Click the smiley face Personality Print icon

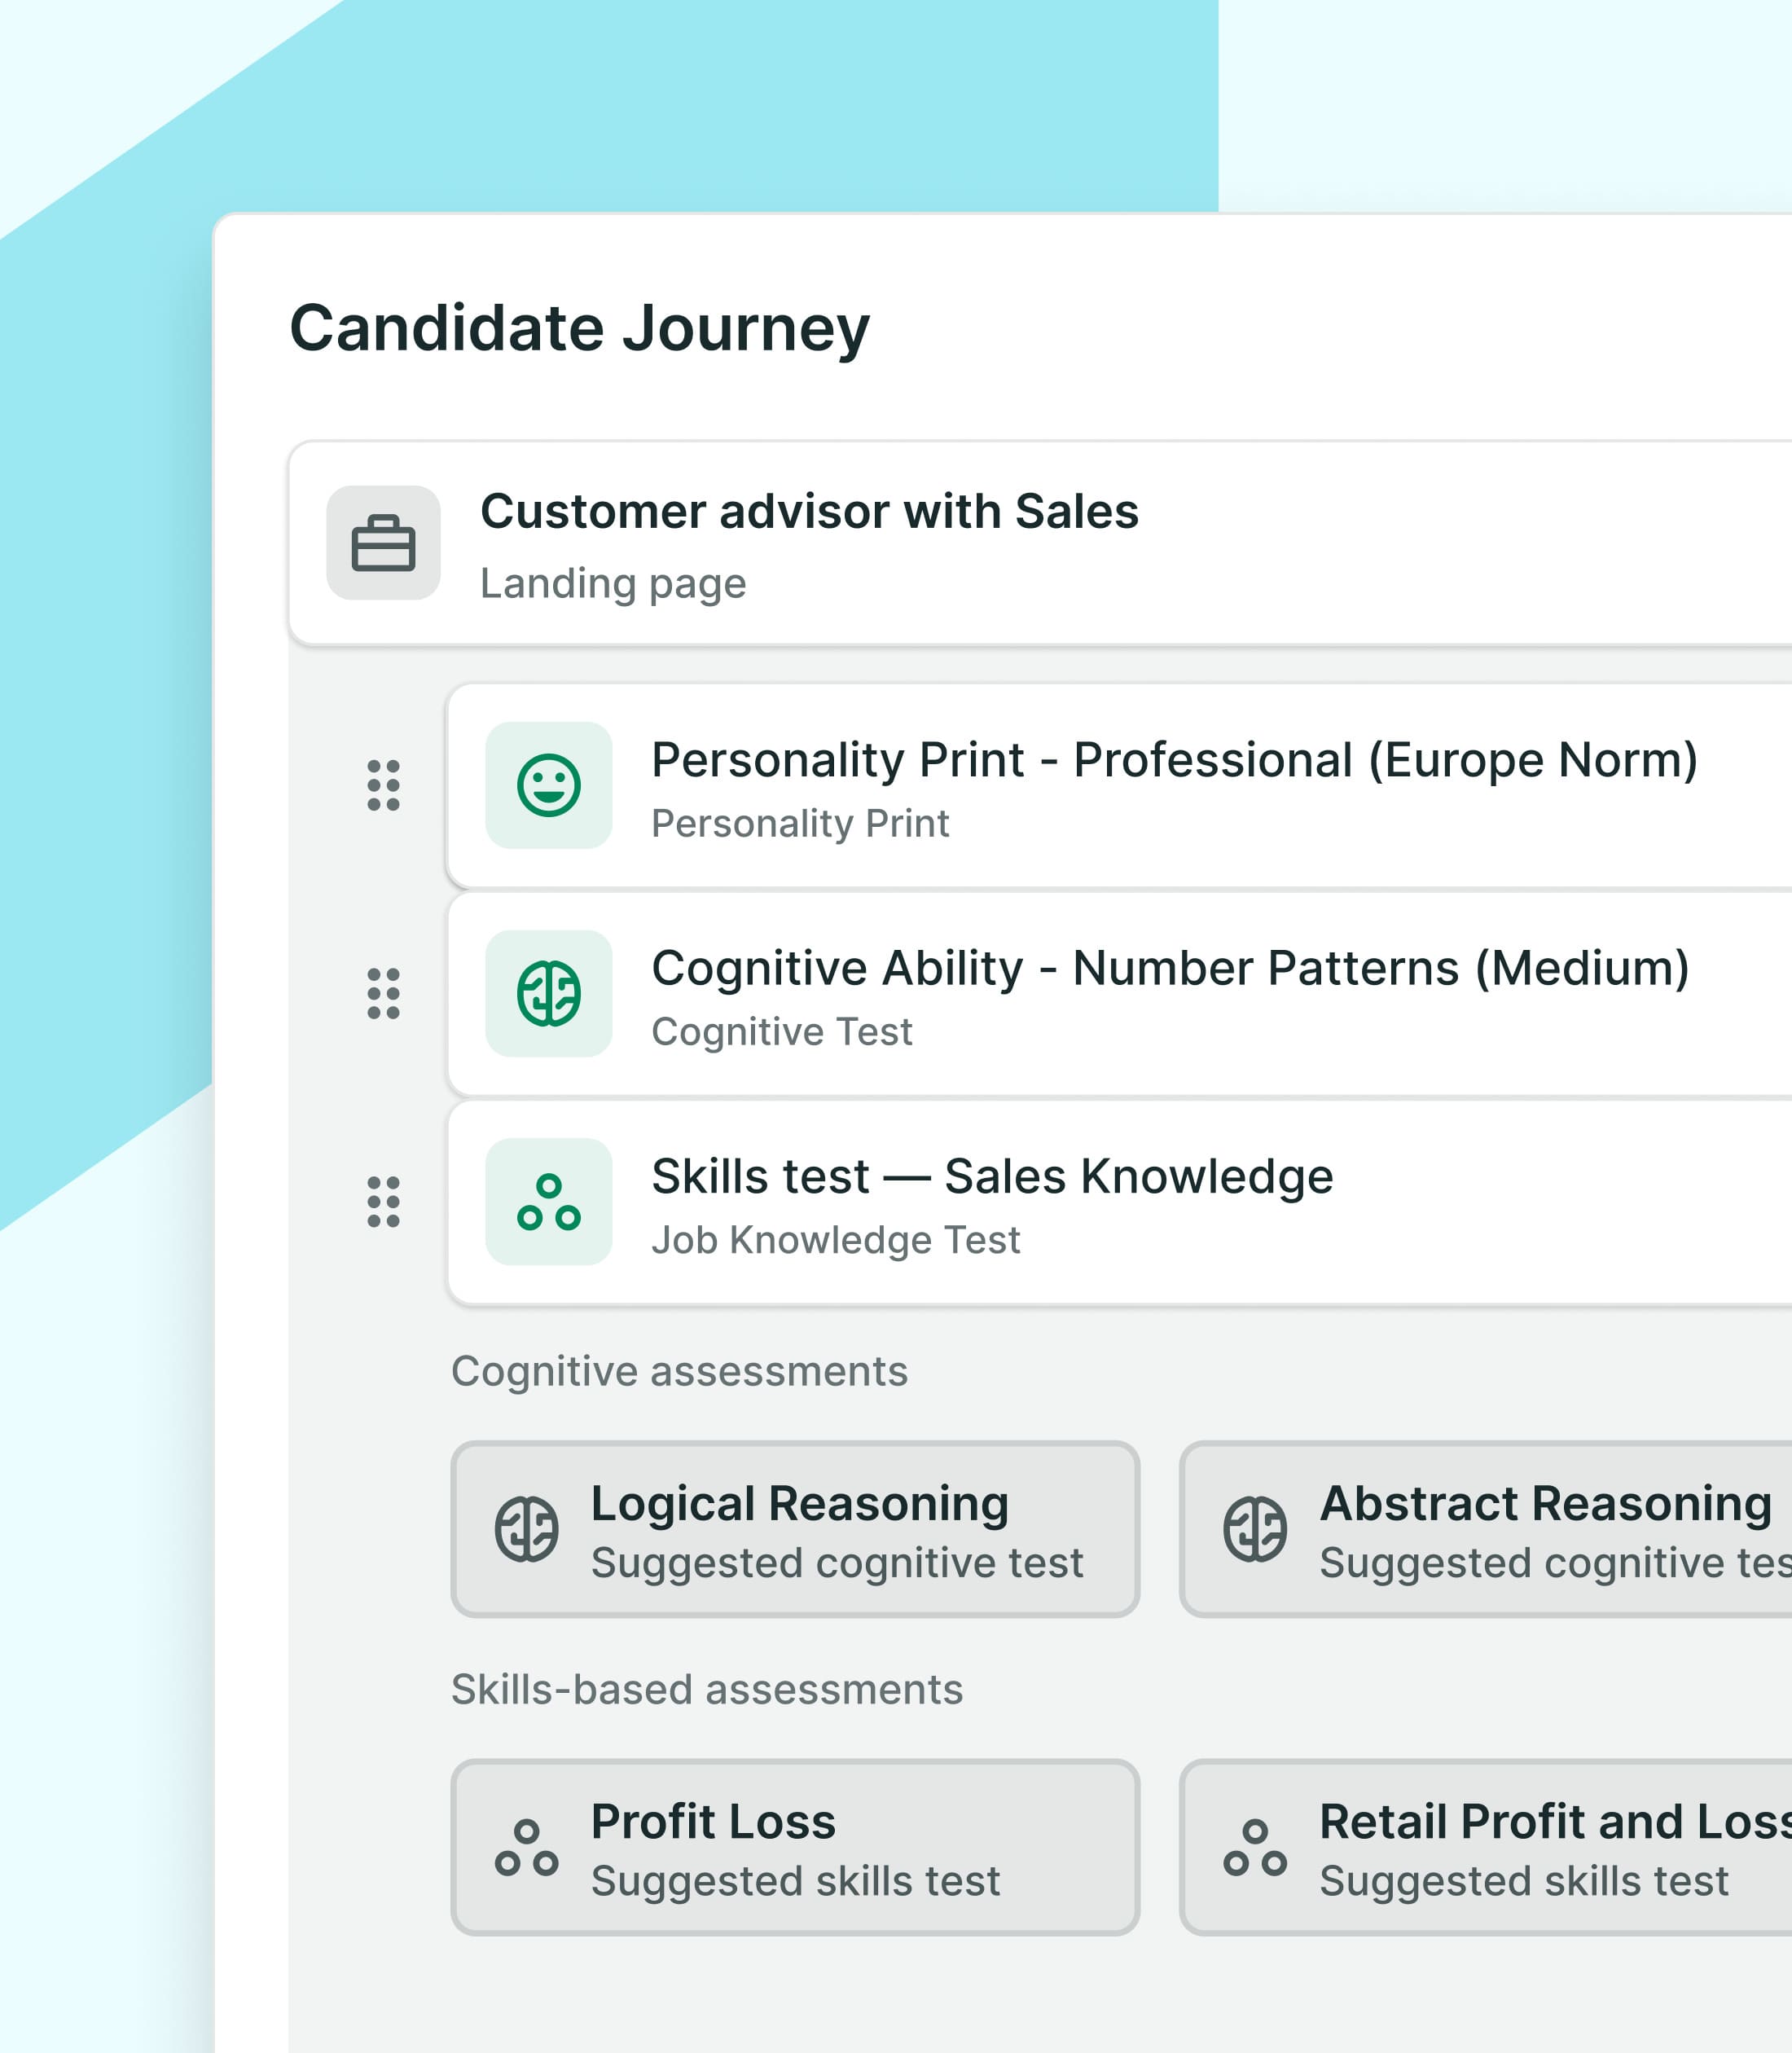[548, 785]
